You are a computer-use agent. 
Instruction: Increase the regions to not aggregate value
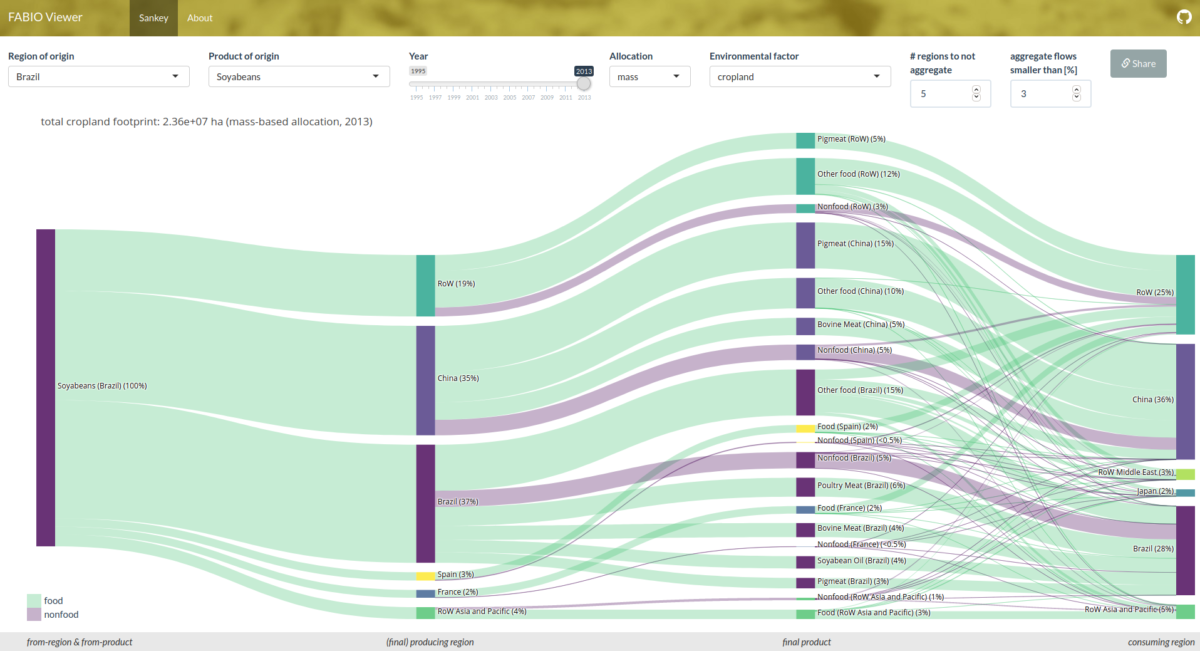[976, 89]
